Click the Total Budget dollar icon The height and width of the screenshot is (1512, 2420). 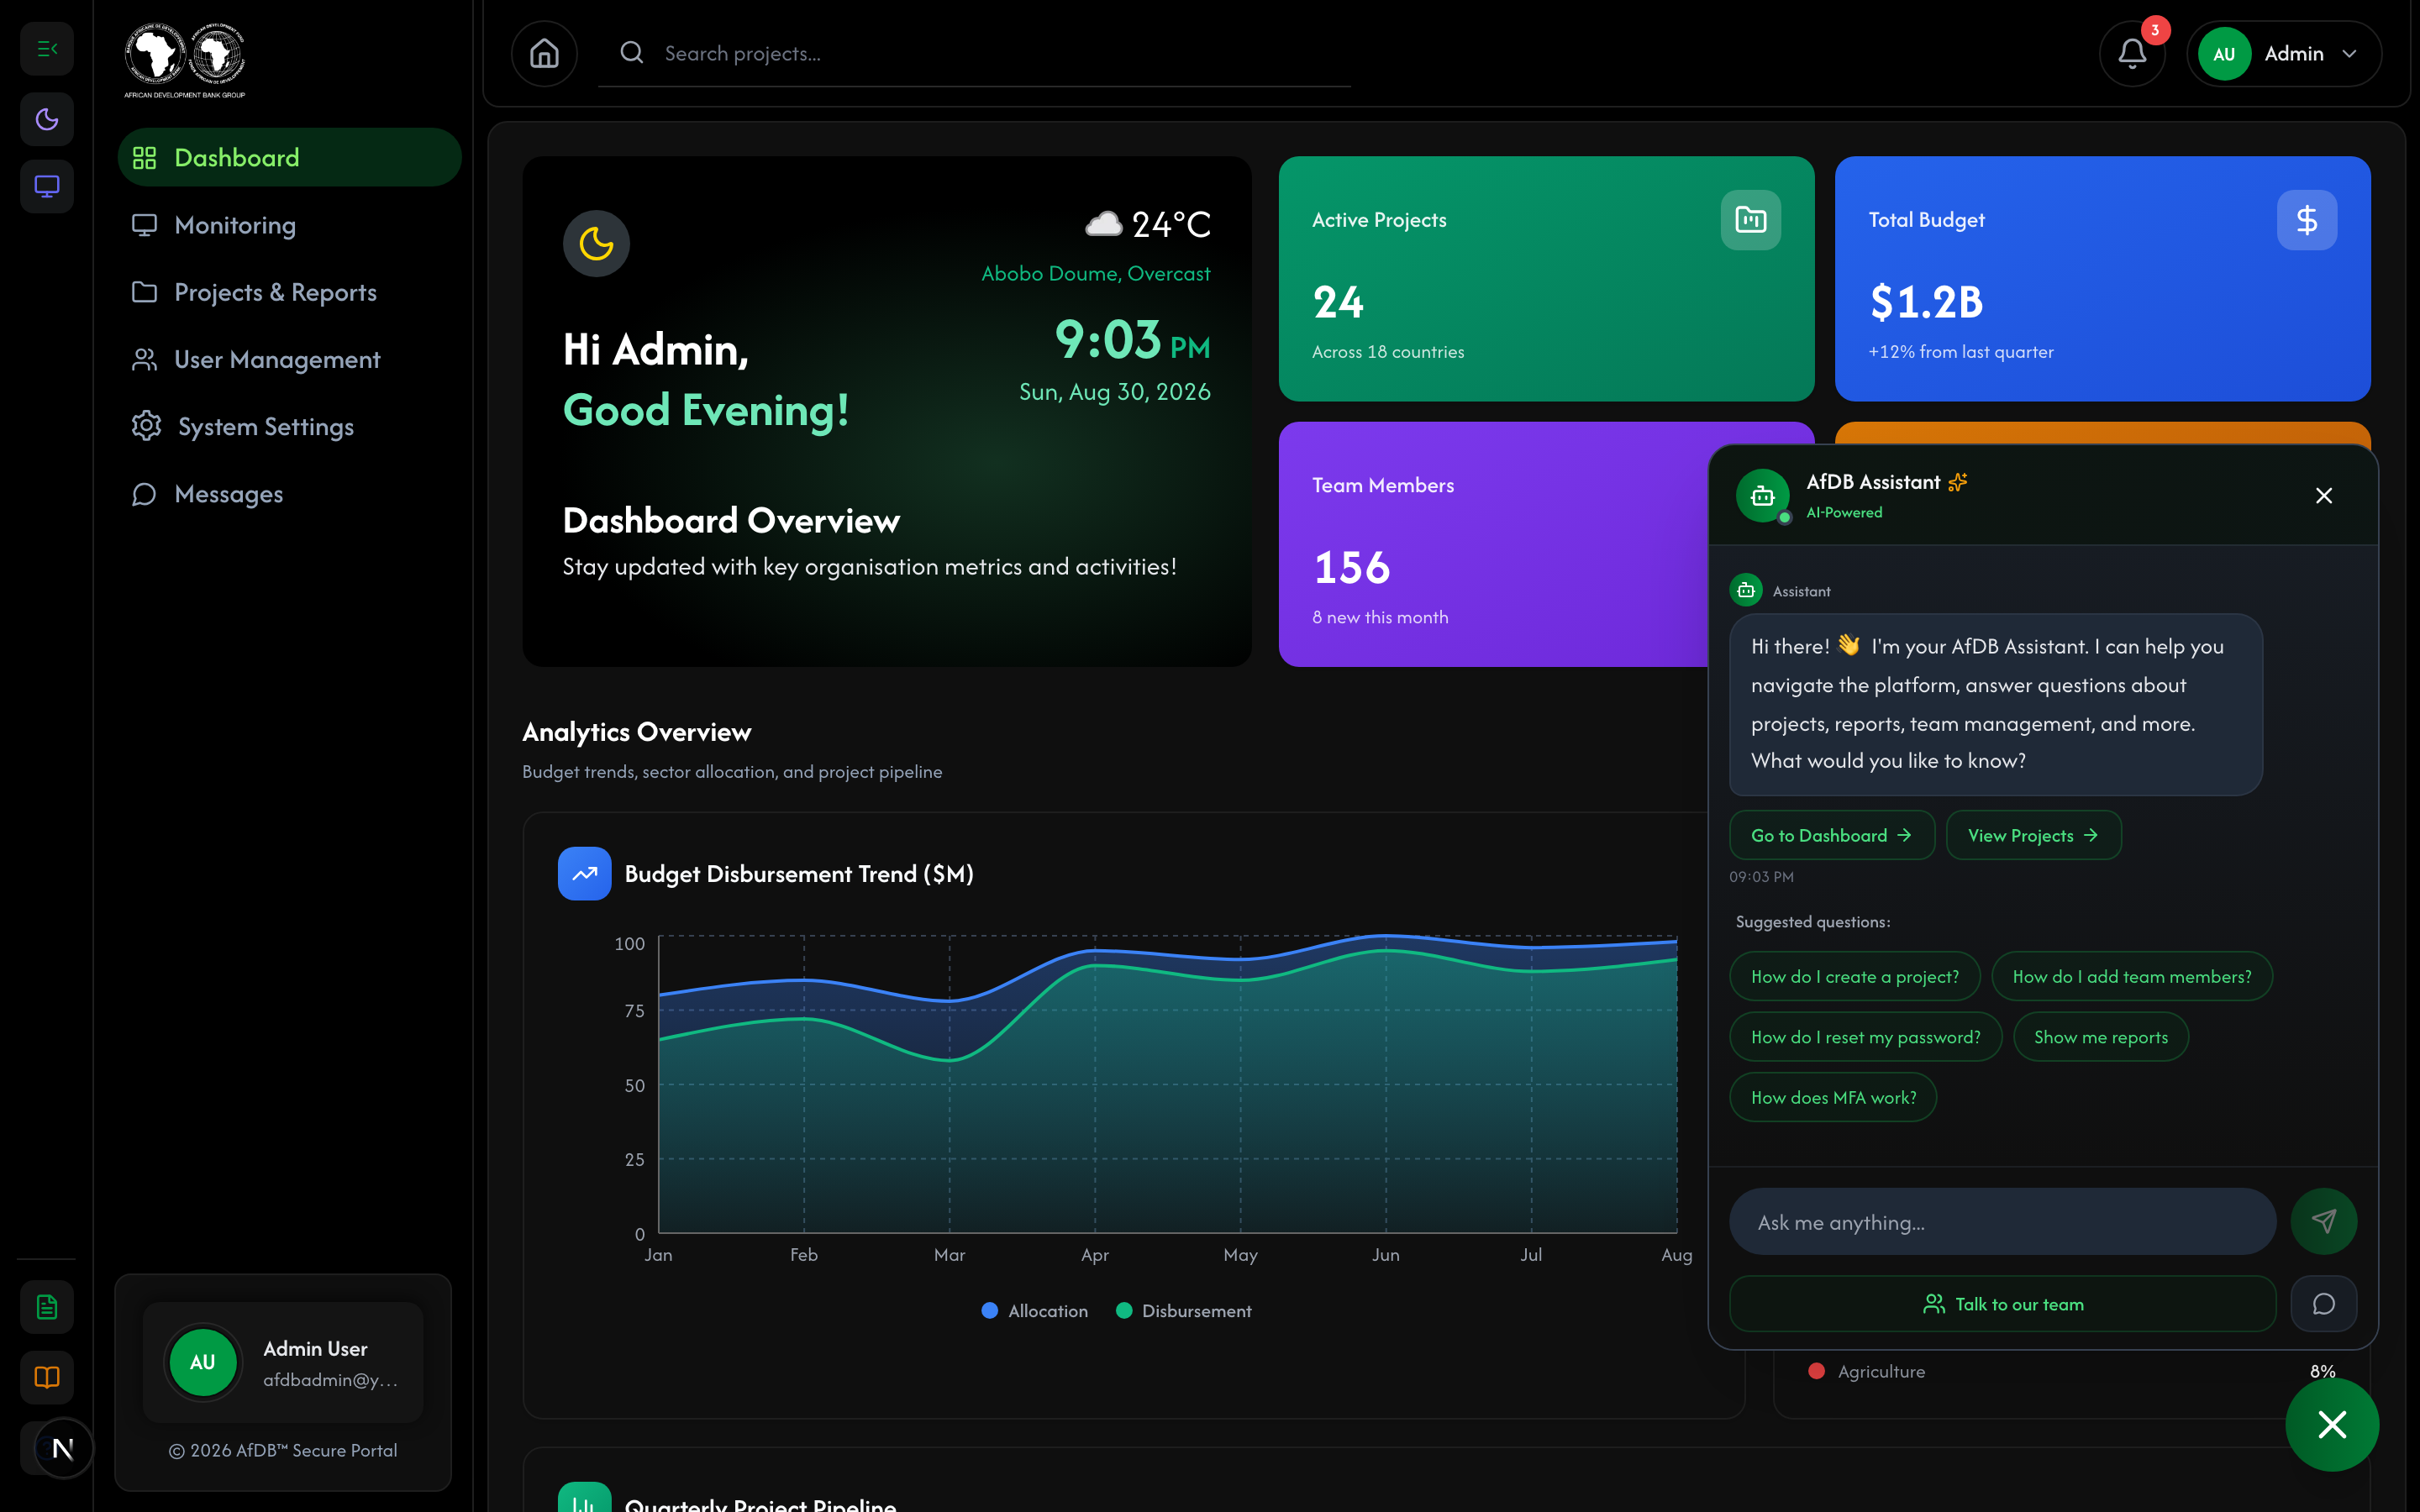coord(2306,220)
